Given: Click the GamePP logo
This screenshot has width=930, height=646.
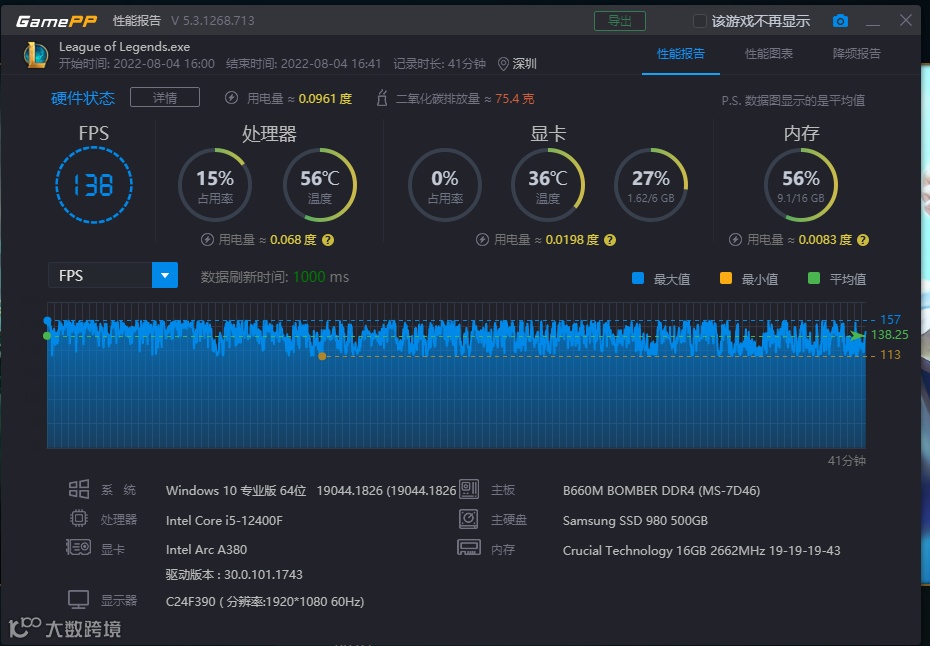Looking at the screenshot, I should point(56,21).
